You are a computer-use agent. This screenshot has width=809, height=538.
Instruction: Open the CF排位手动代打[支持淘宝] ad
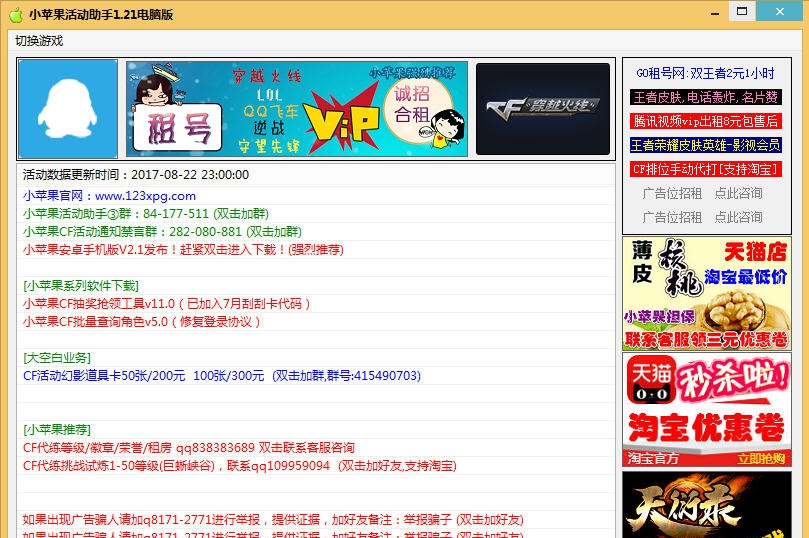(x=705, y=169)
